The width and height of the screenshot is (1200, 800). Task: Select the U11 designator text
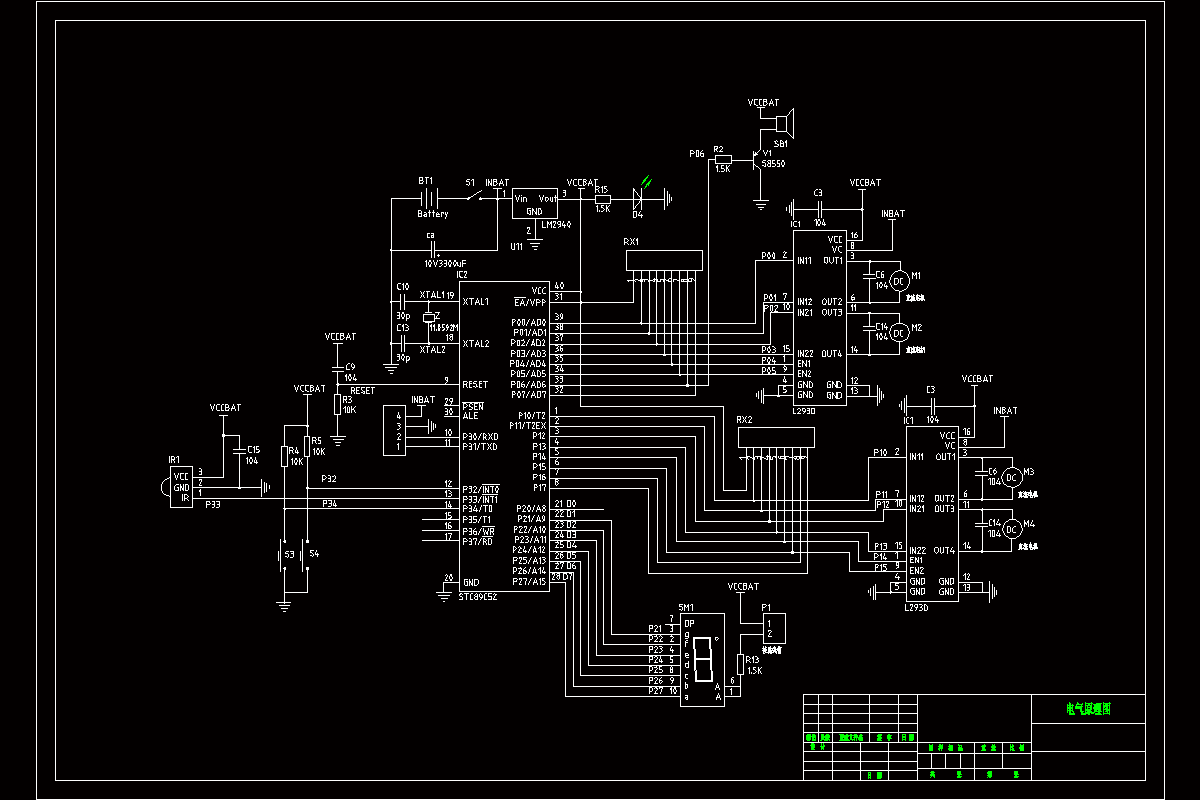[516, 245]
